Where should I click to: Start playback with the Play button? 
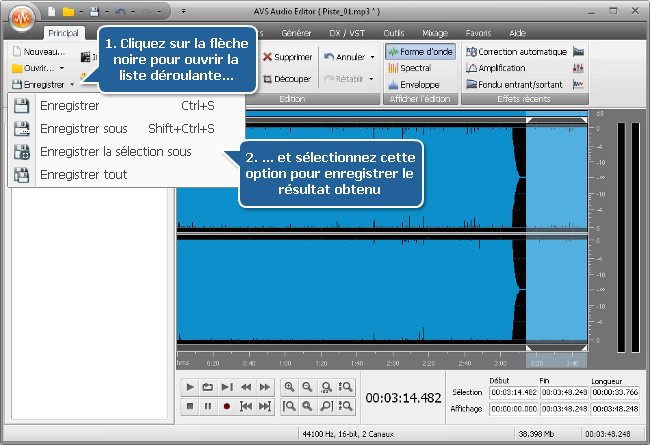[190, 387]
